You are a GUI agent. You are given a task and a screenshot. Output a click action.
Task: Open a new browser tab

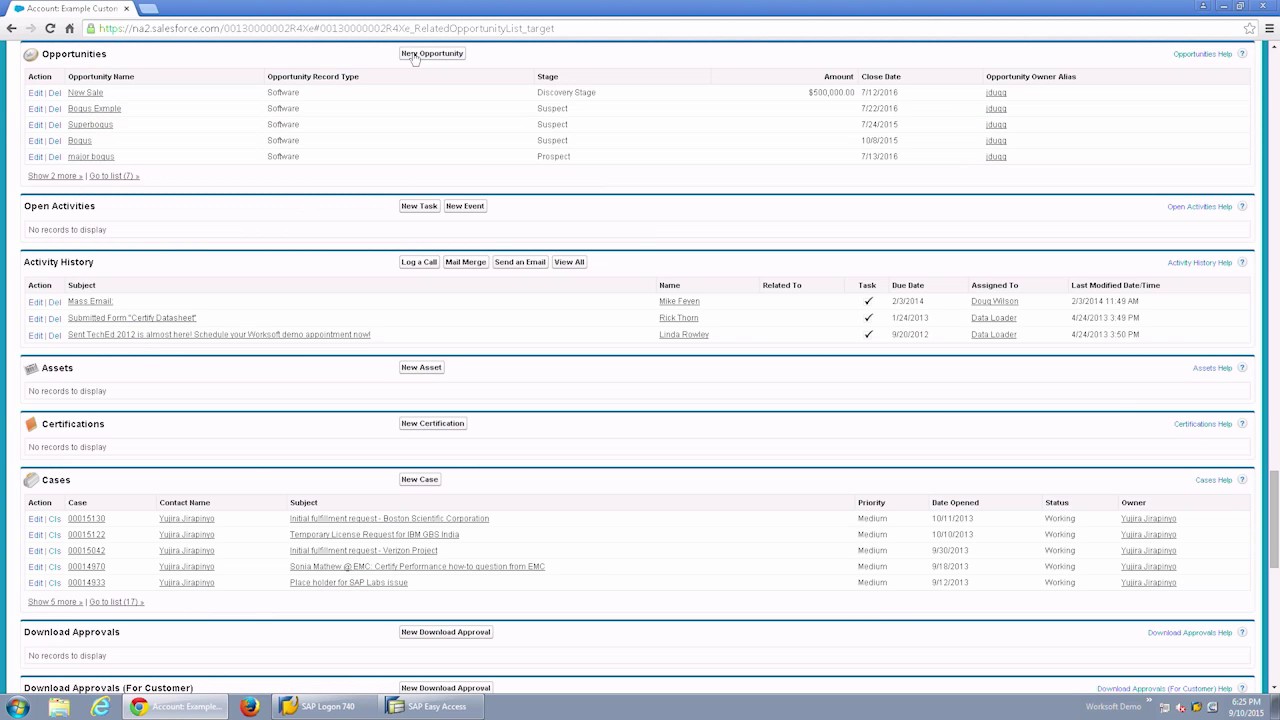[148, 8]
